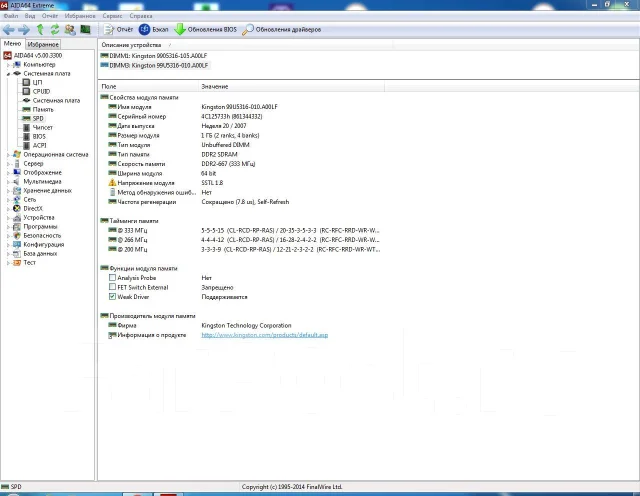Select CPUID in the sidebar tree

click(x=41, y=91)
